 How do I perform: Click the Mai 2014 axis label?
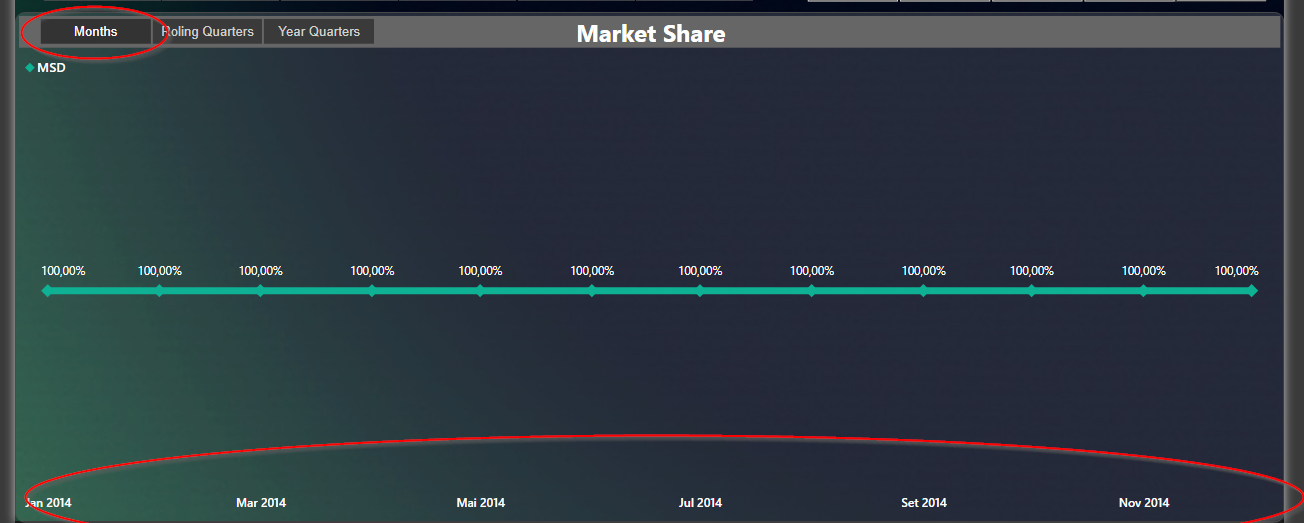pyautogui.click(x=481, y=503)
